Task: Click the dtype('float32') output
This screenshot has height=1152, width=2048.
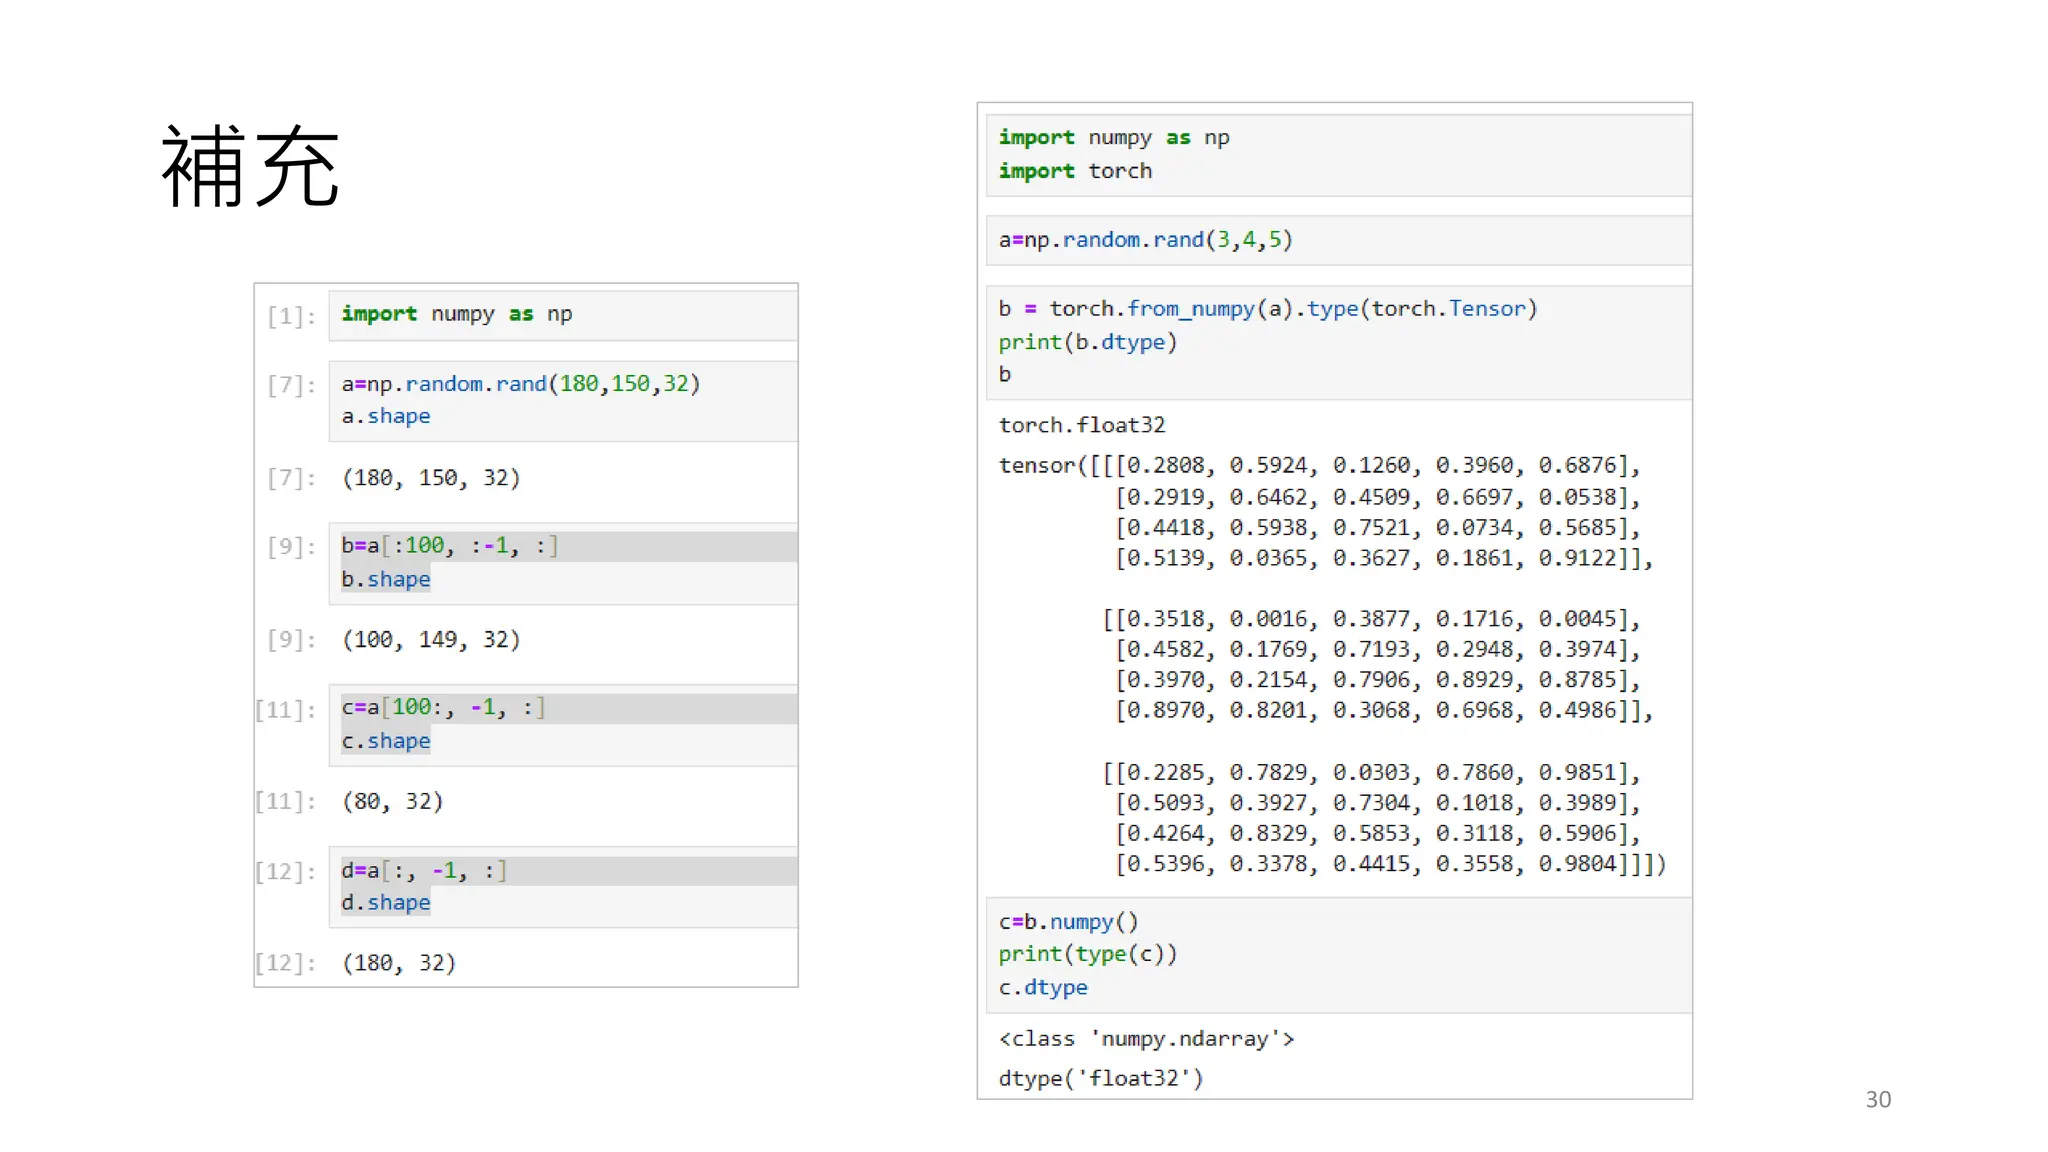Action: pyautogui.click(x=1101, y=1078)
